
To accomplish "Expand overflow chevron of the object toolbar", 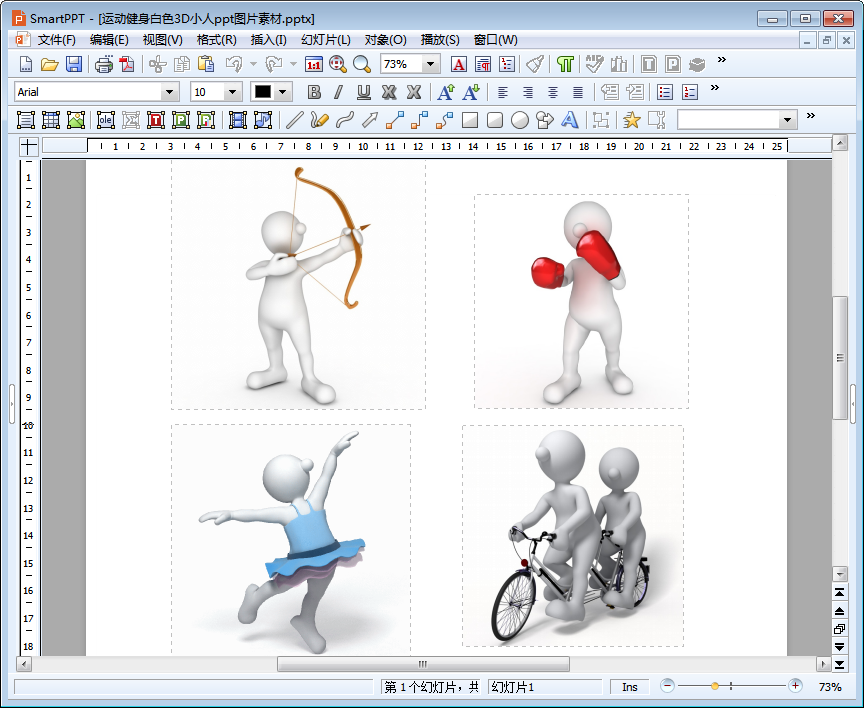I will click(x=811, y=116).
